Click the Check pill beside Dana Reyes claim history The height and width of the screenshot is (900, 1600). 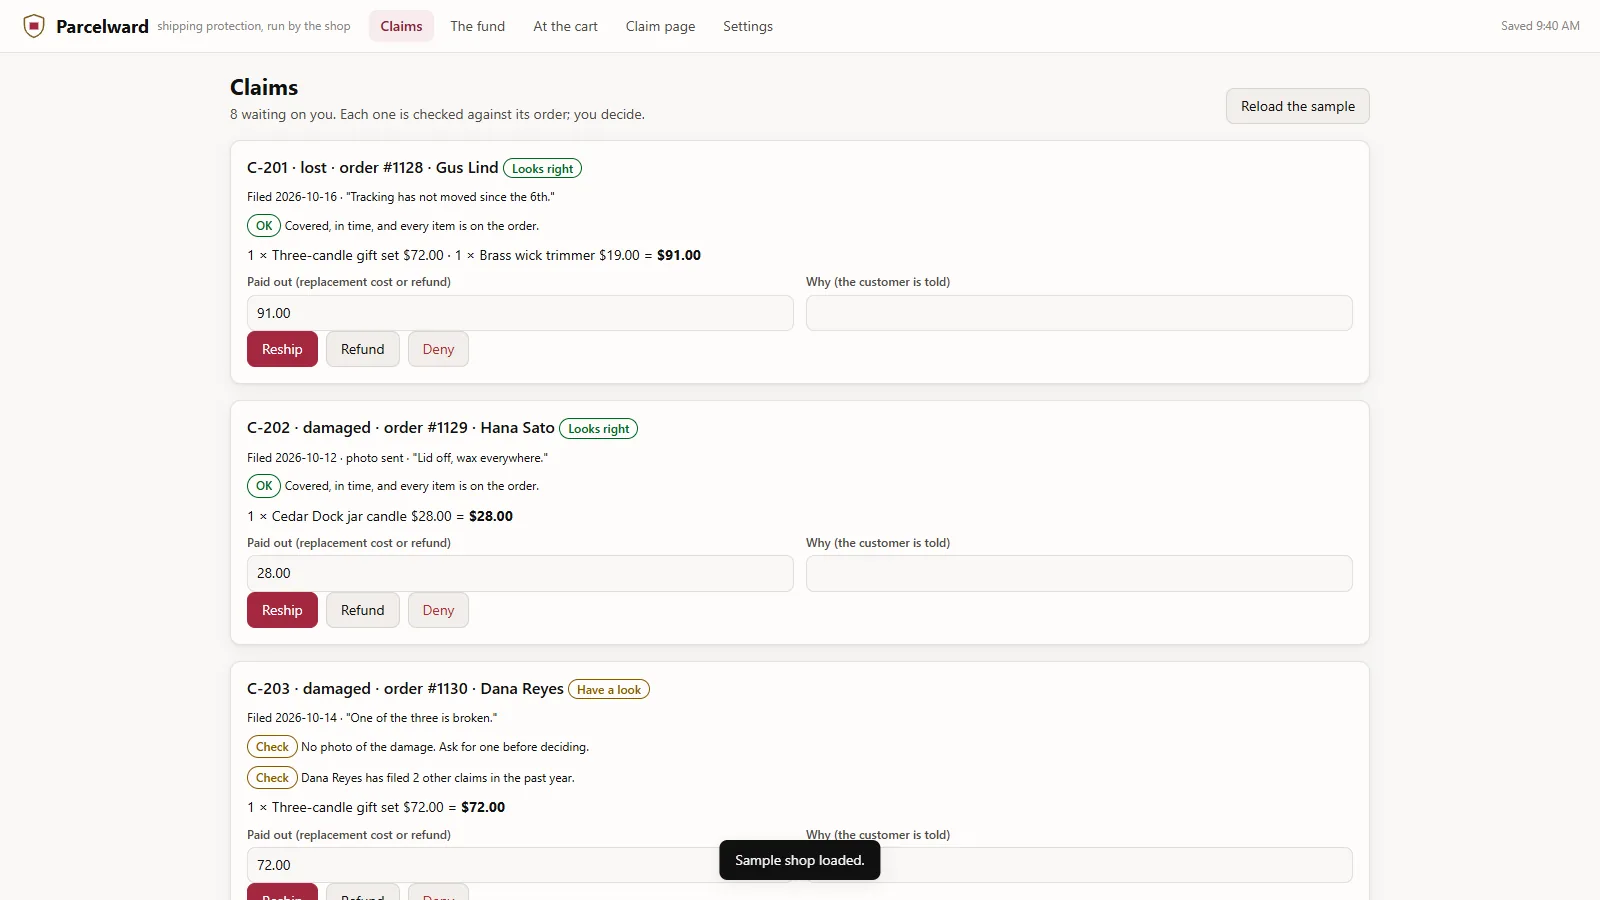(x=272, y=778)
